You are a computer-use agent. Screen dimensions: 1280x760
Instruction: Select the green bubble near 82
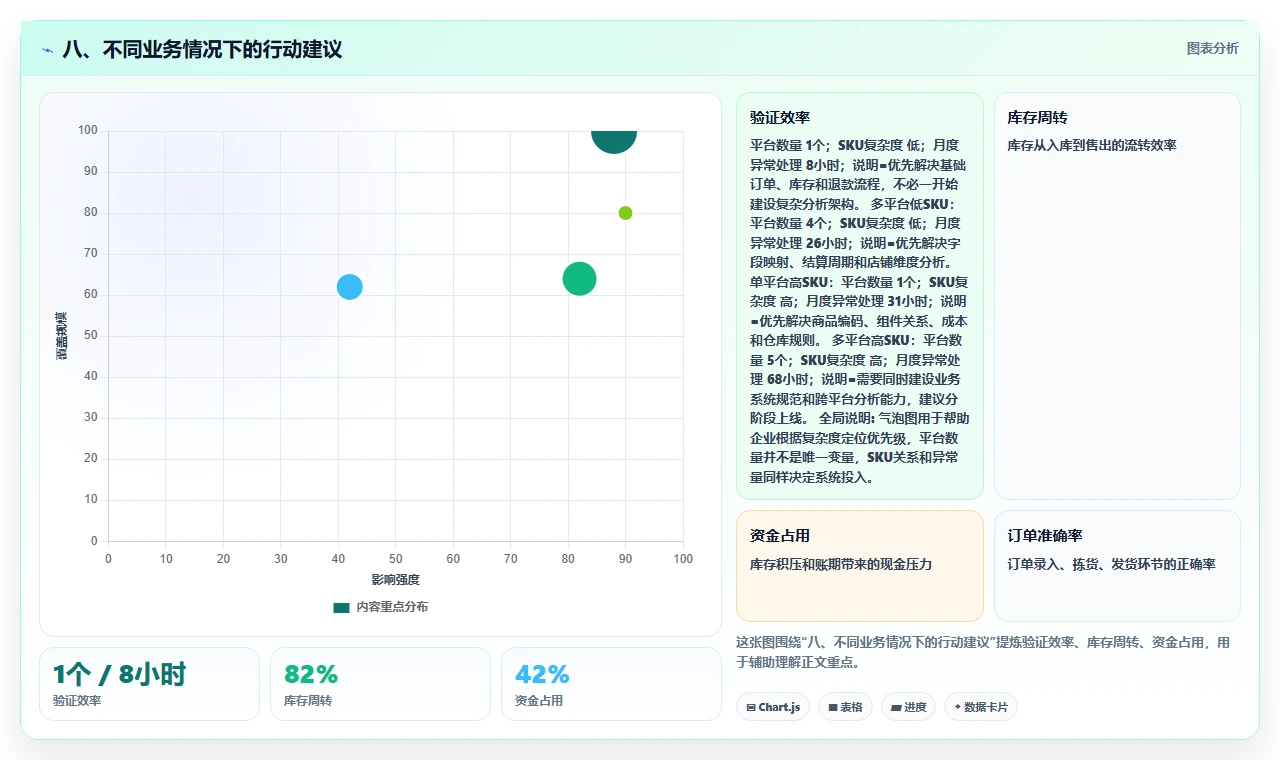tap(579, 278)
